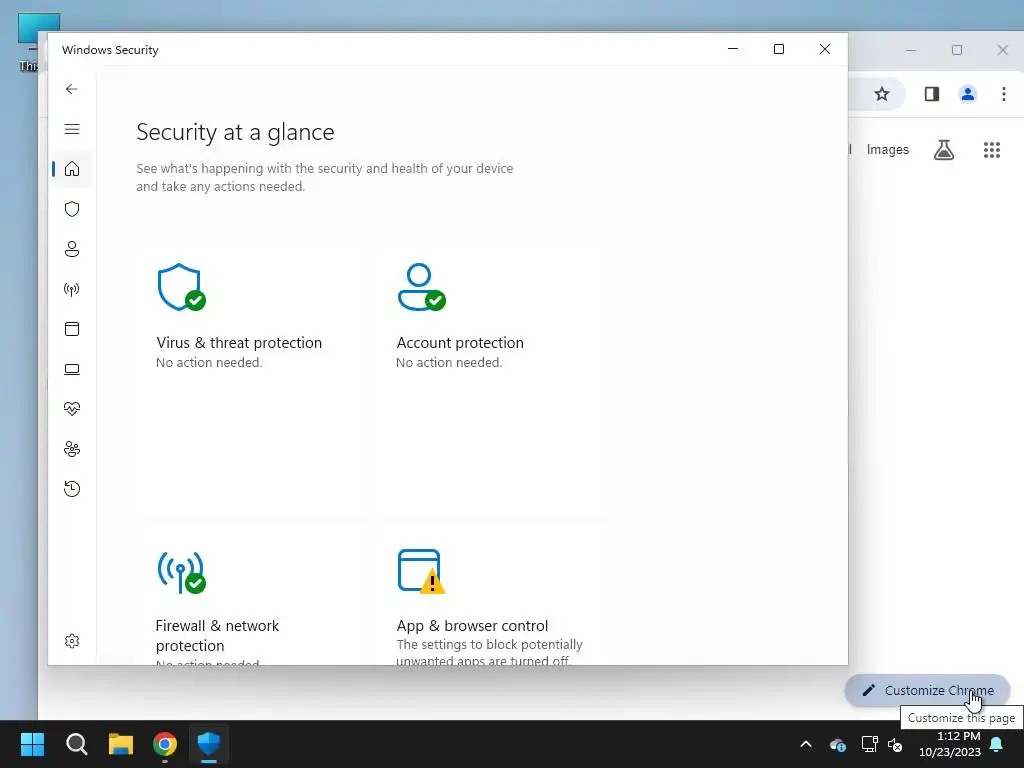1024x768 pixels.
Task: Close the Windows Security window
Action: point(825,49)
